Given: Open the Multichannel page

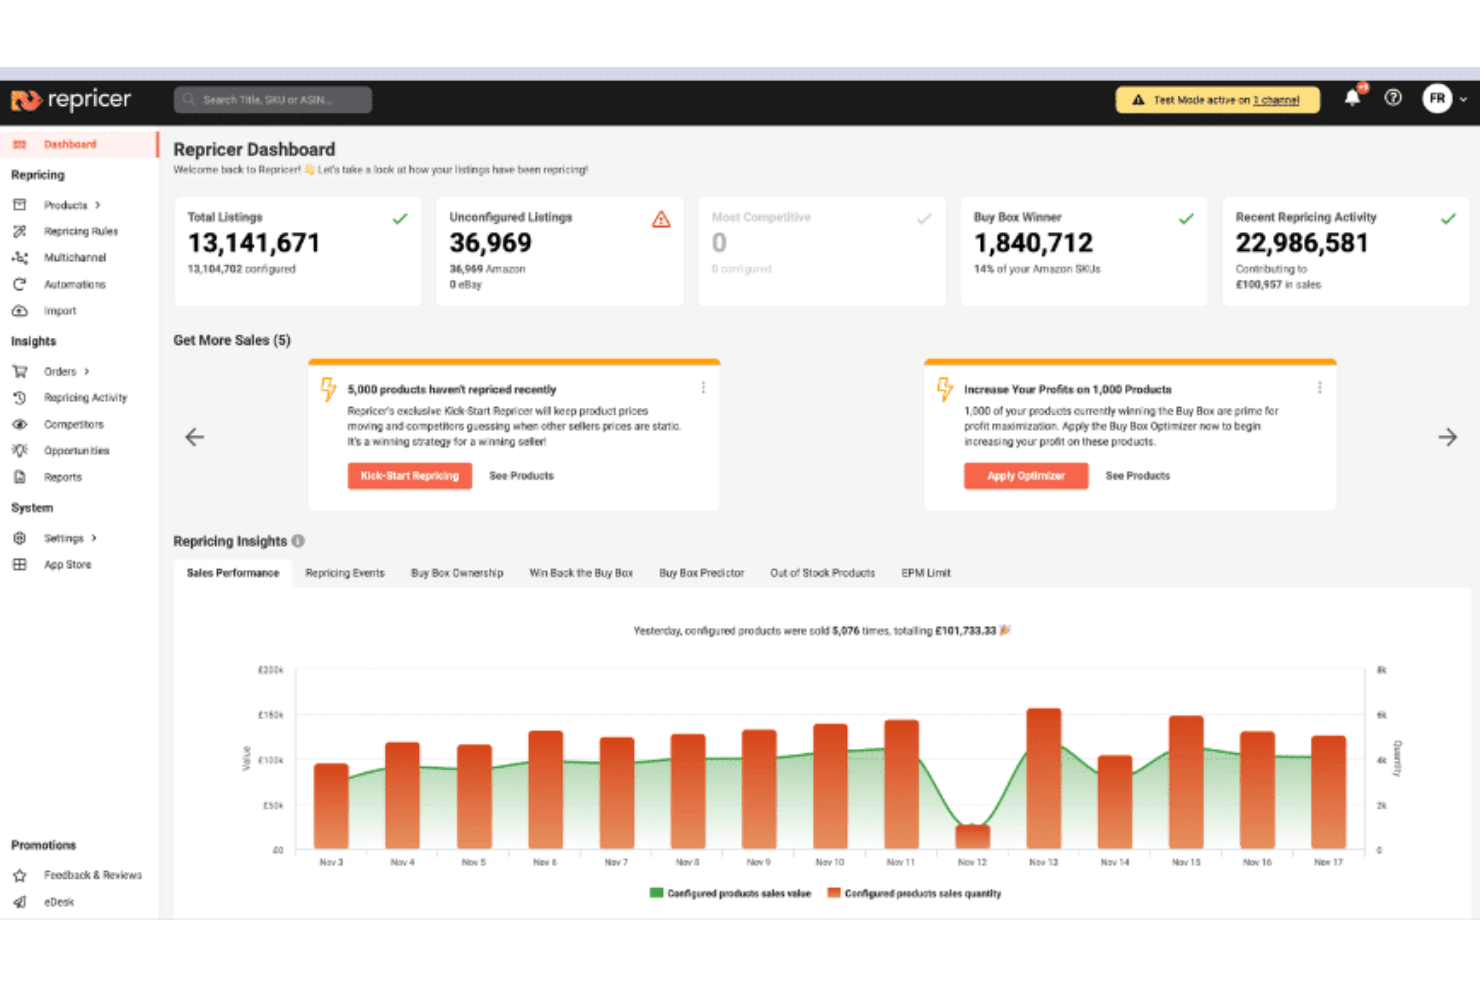Looking at the screenshot, I should point(75,257).
